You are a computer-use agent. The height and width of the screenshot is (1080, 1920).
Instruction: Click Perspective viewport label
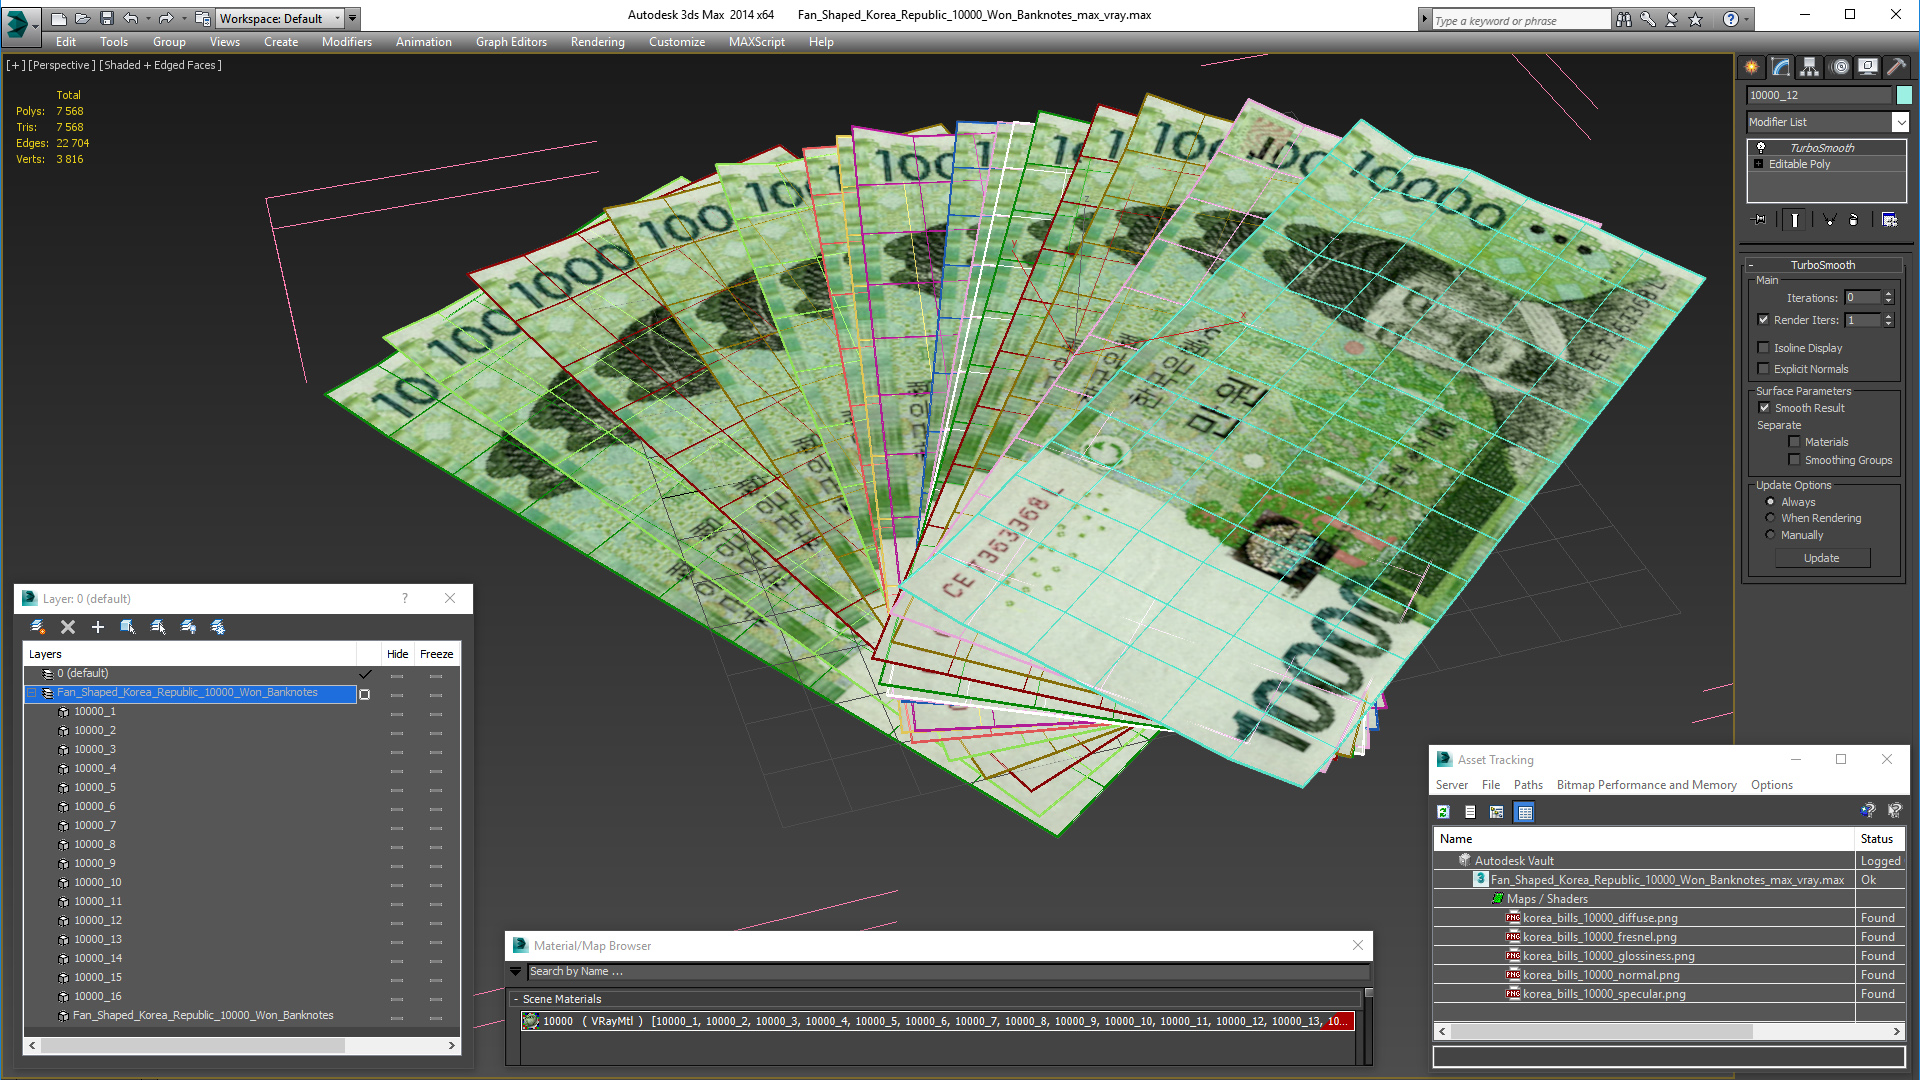[x=62, y=65]
